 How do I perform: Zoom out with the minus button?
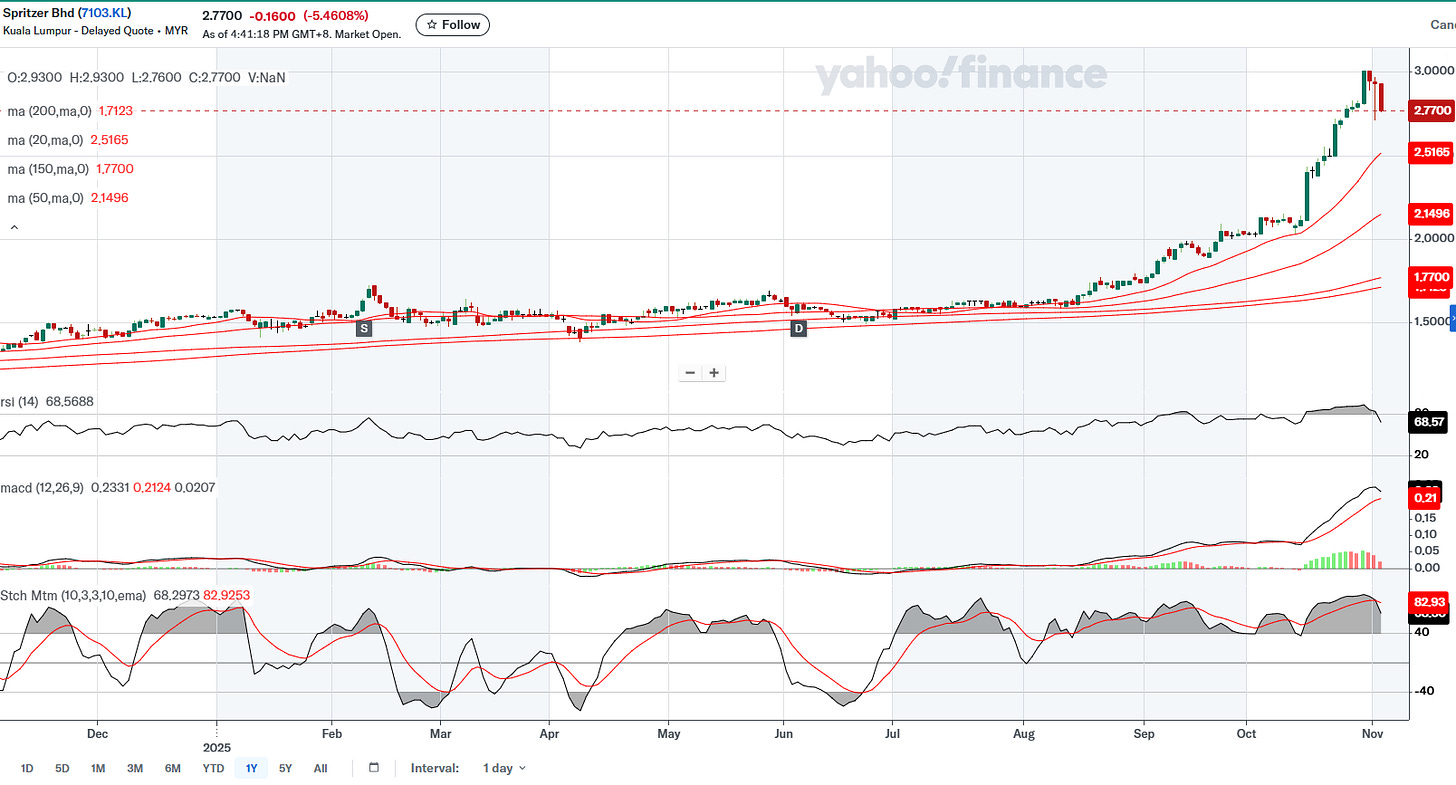[x=690, y=373]
